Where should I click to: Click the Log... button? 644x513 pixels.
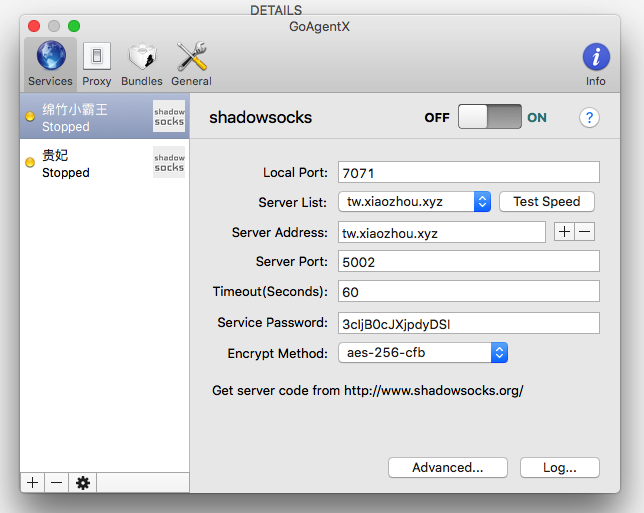click(x=559, y=467)
